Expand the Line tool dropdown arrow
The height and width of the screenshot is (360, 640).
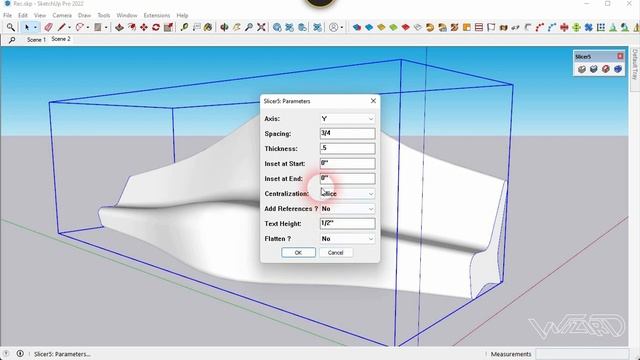[69, 28]
